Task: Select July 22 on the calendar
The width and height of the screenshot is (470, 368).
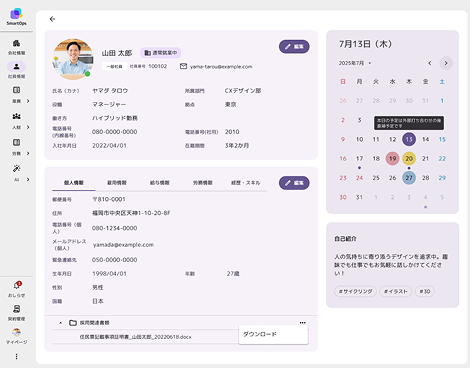Action: pyautogui.click(x=442, y=159)
